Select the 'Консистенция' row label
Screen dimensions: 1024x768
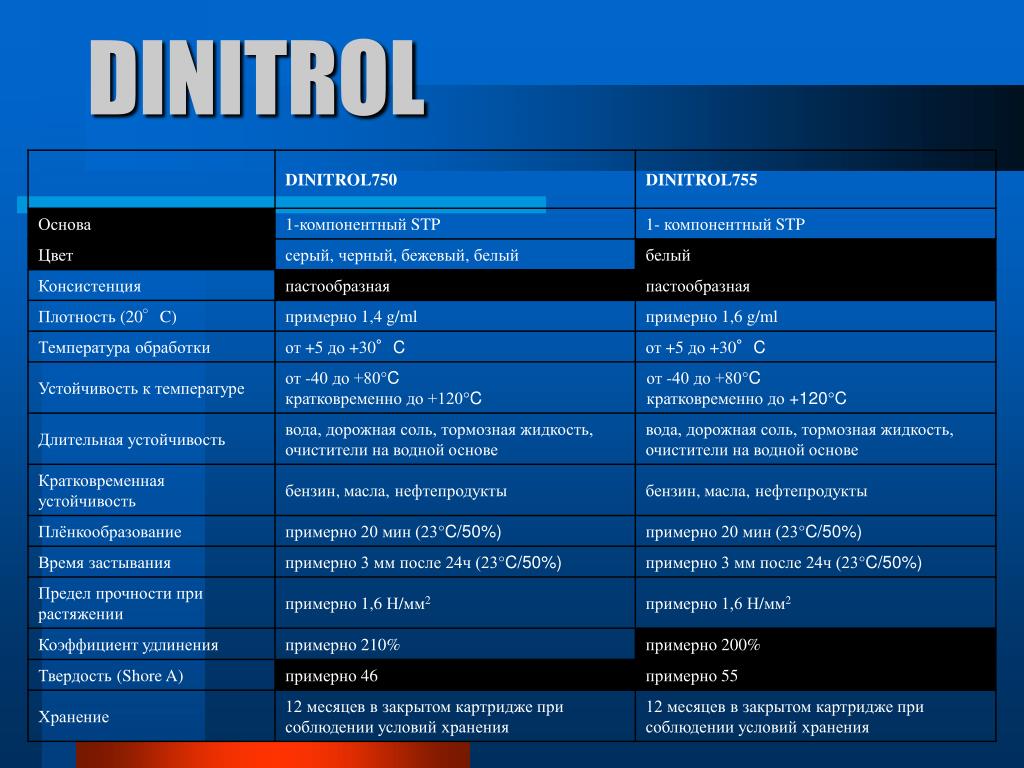click(x=89, y=286)
